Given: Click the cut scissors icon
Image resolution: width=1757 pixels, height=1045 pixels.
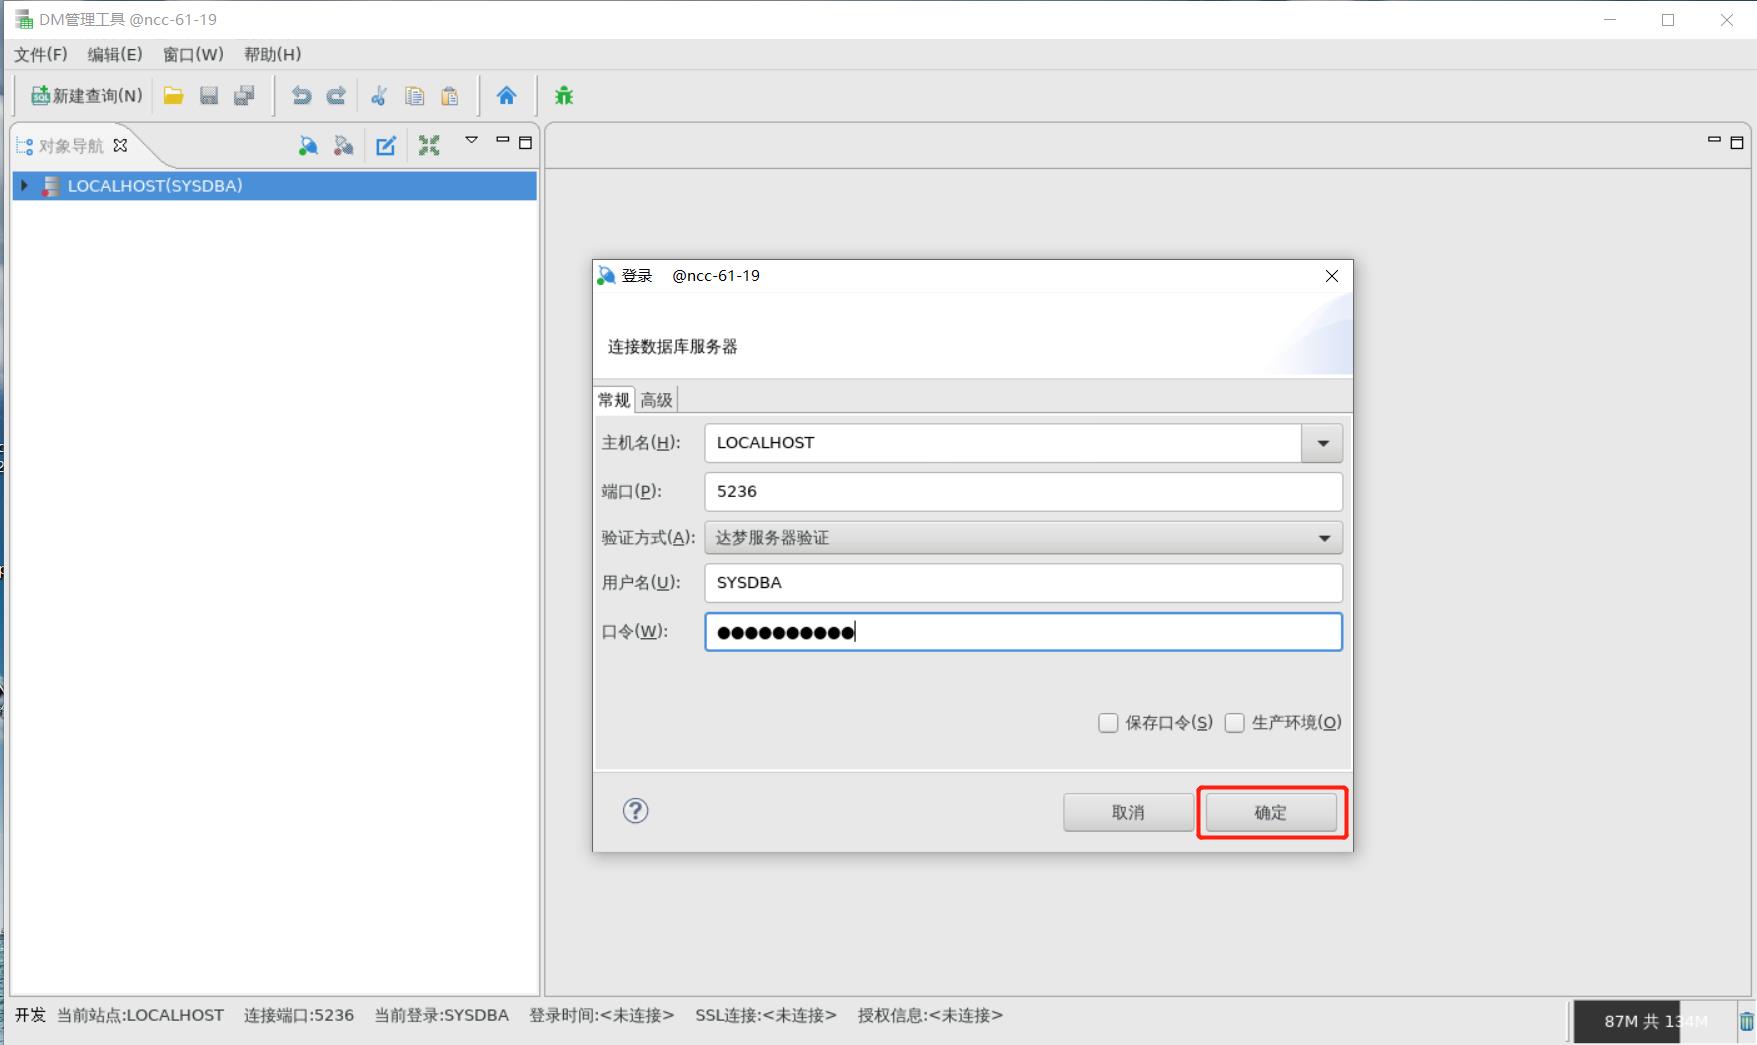Looking at the screenshot, I should click(379, 96).
